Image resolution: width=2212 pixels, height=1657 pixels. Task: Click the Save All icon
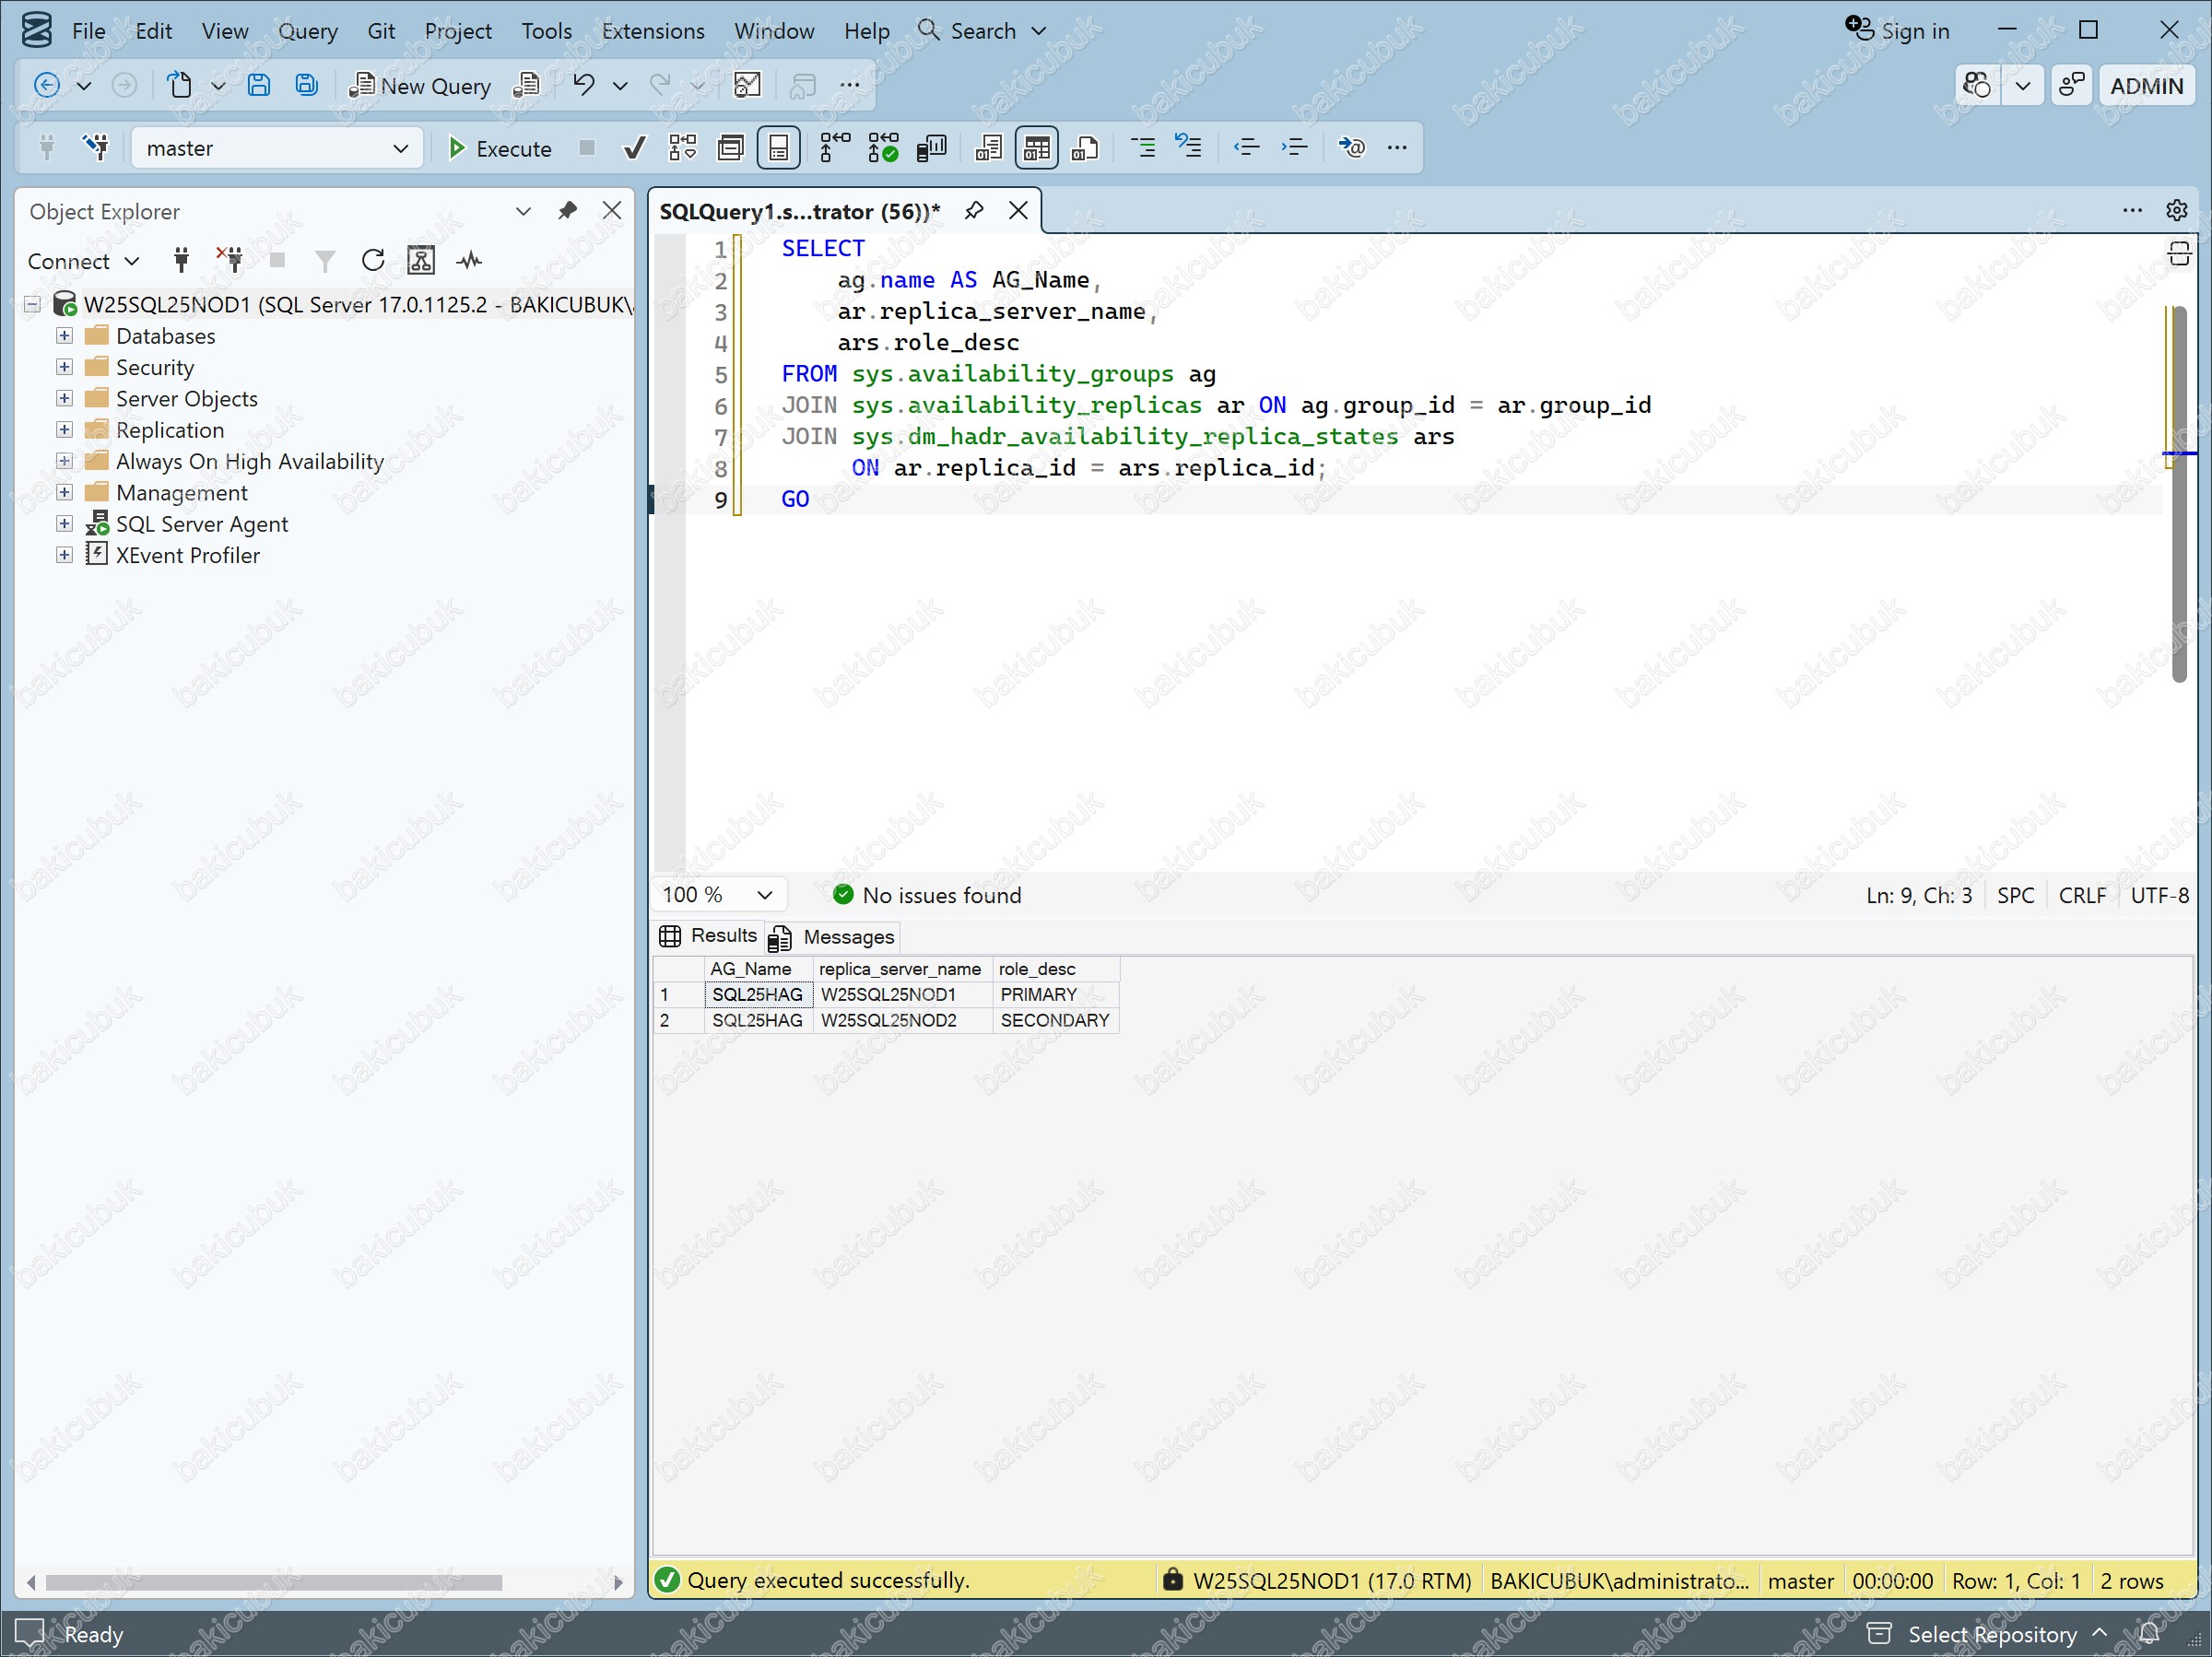[x=306, y=86]
